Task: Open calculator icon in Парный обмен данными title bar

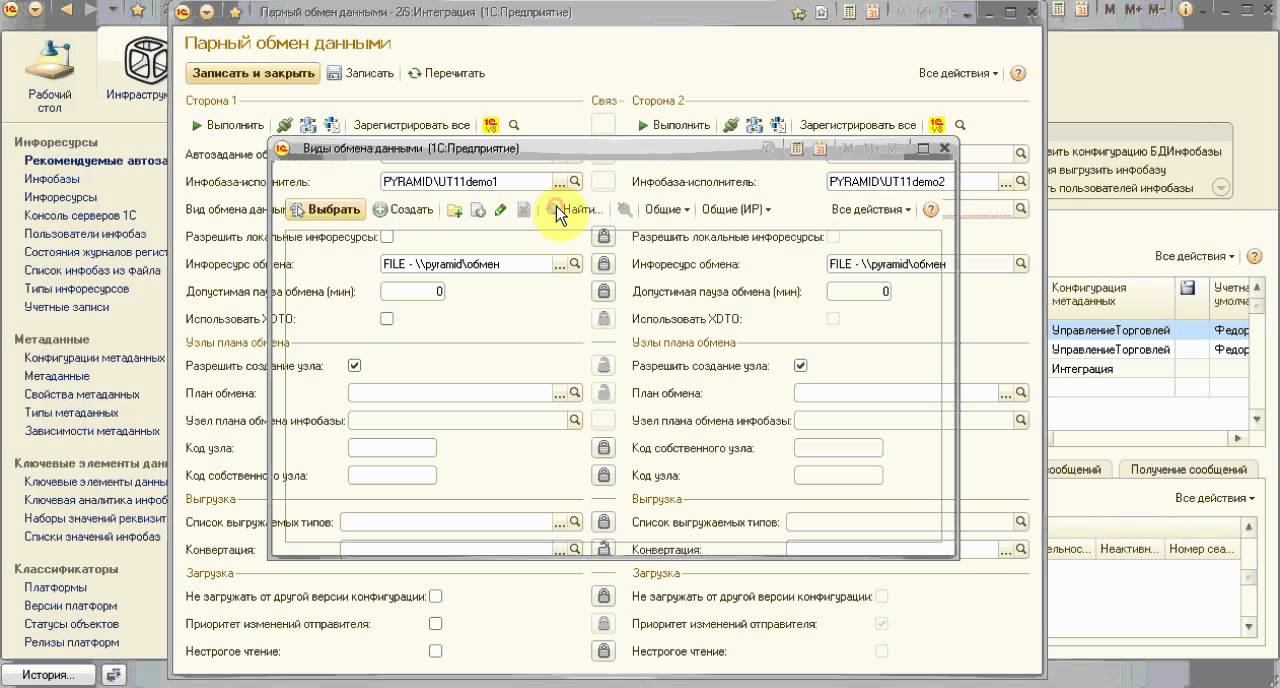Action: click(849, 12)
